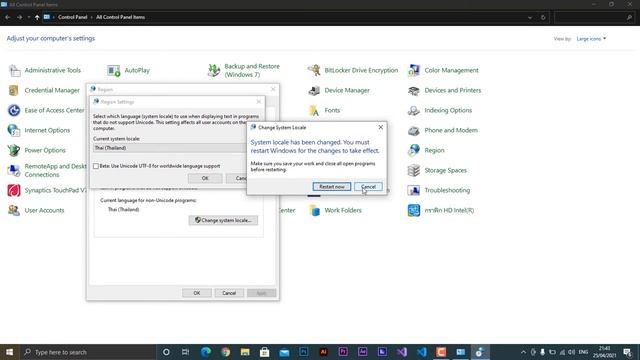Open Microsoft Edge from the taskbar

tap(206, 352)
